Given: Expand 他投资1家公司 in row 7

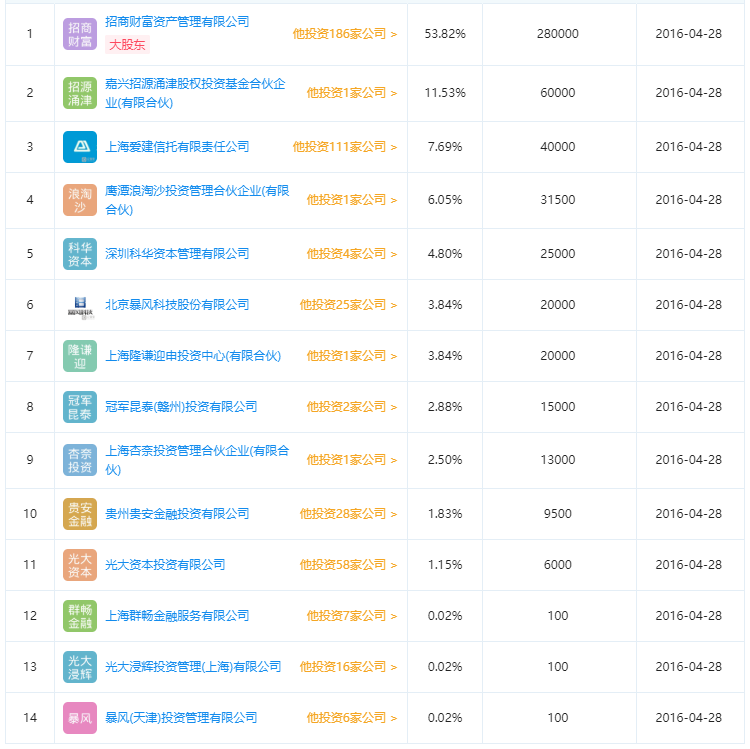Looking at the screenshot, I should click(352, 356).
